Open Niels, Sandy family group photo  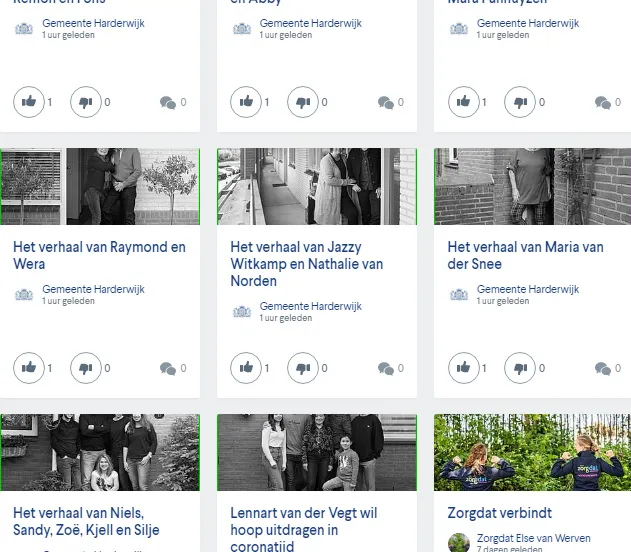click(x=100, y=452)
